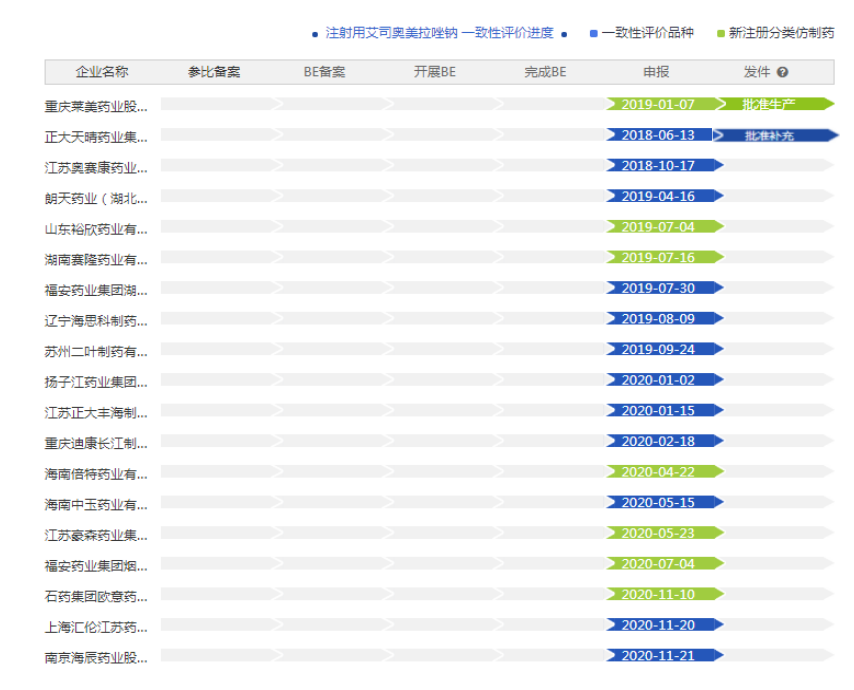The image size is (854, 690).
Task: Select the company 辽宁海思科制药...
Action: [96, 321]
